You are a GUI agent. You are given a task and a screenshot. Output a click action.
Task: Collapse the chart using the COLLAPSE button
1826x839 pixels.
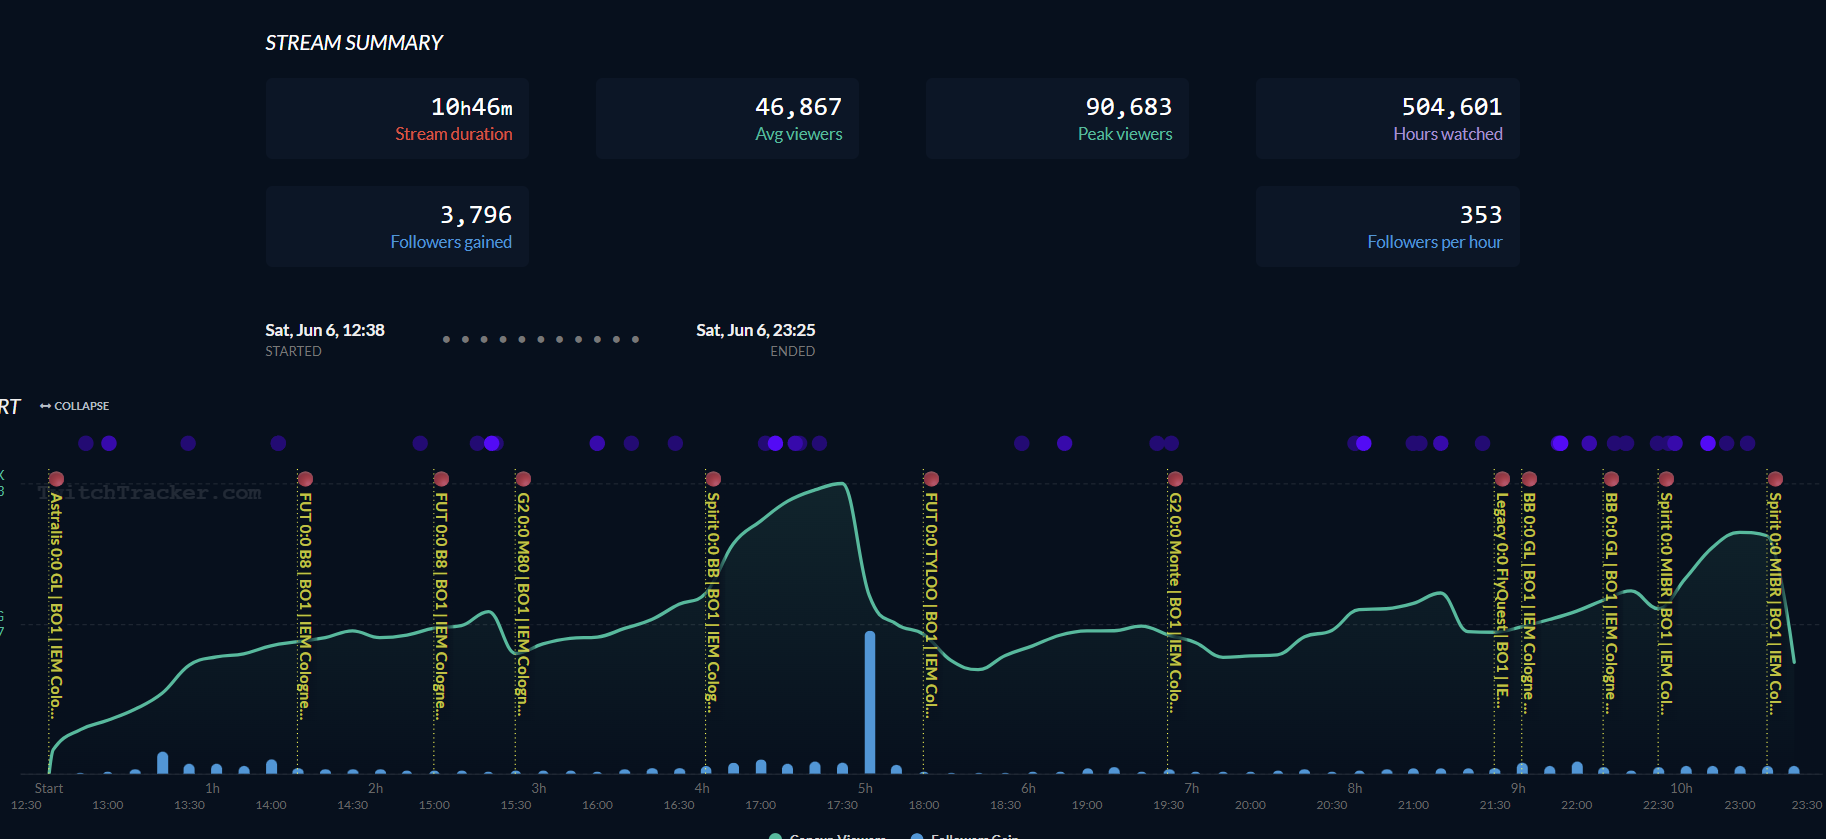(75, 406)
